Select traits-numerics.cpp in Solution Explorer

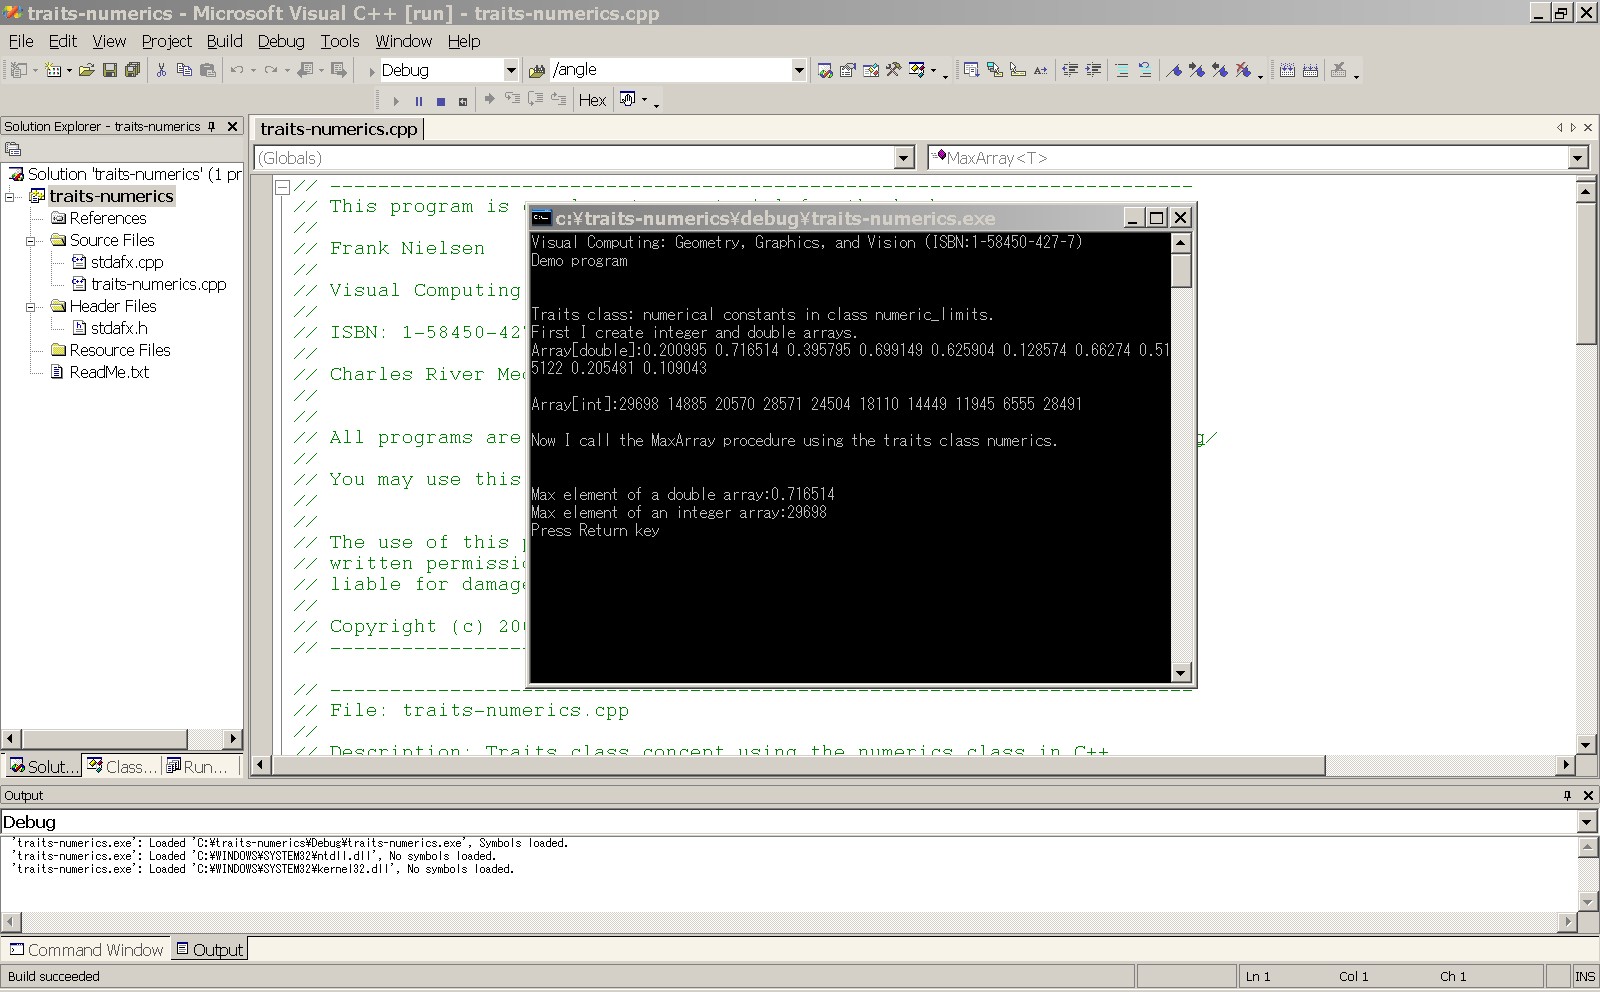(x=158, y=284)
